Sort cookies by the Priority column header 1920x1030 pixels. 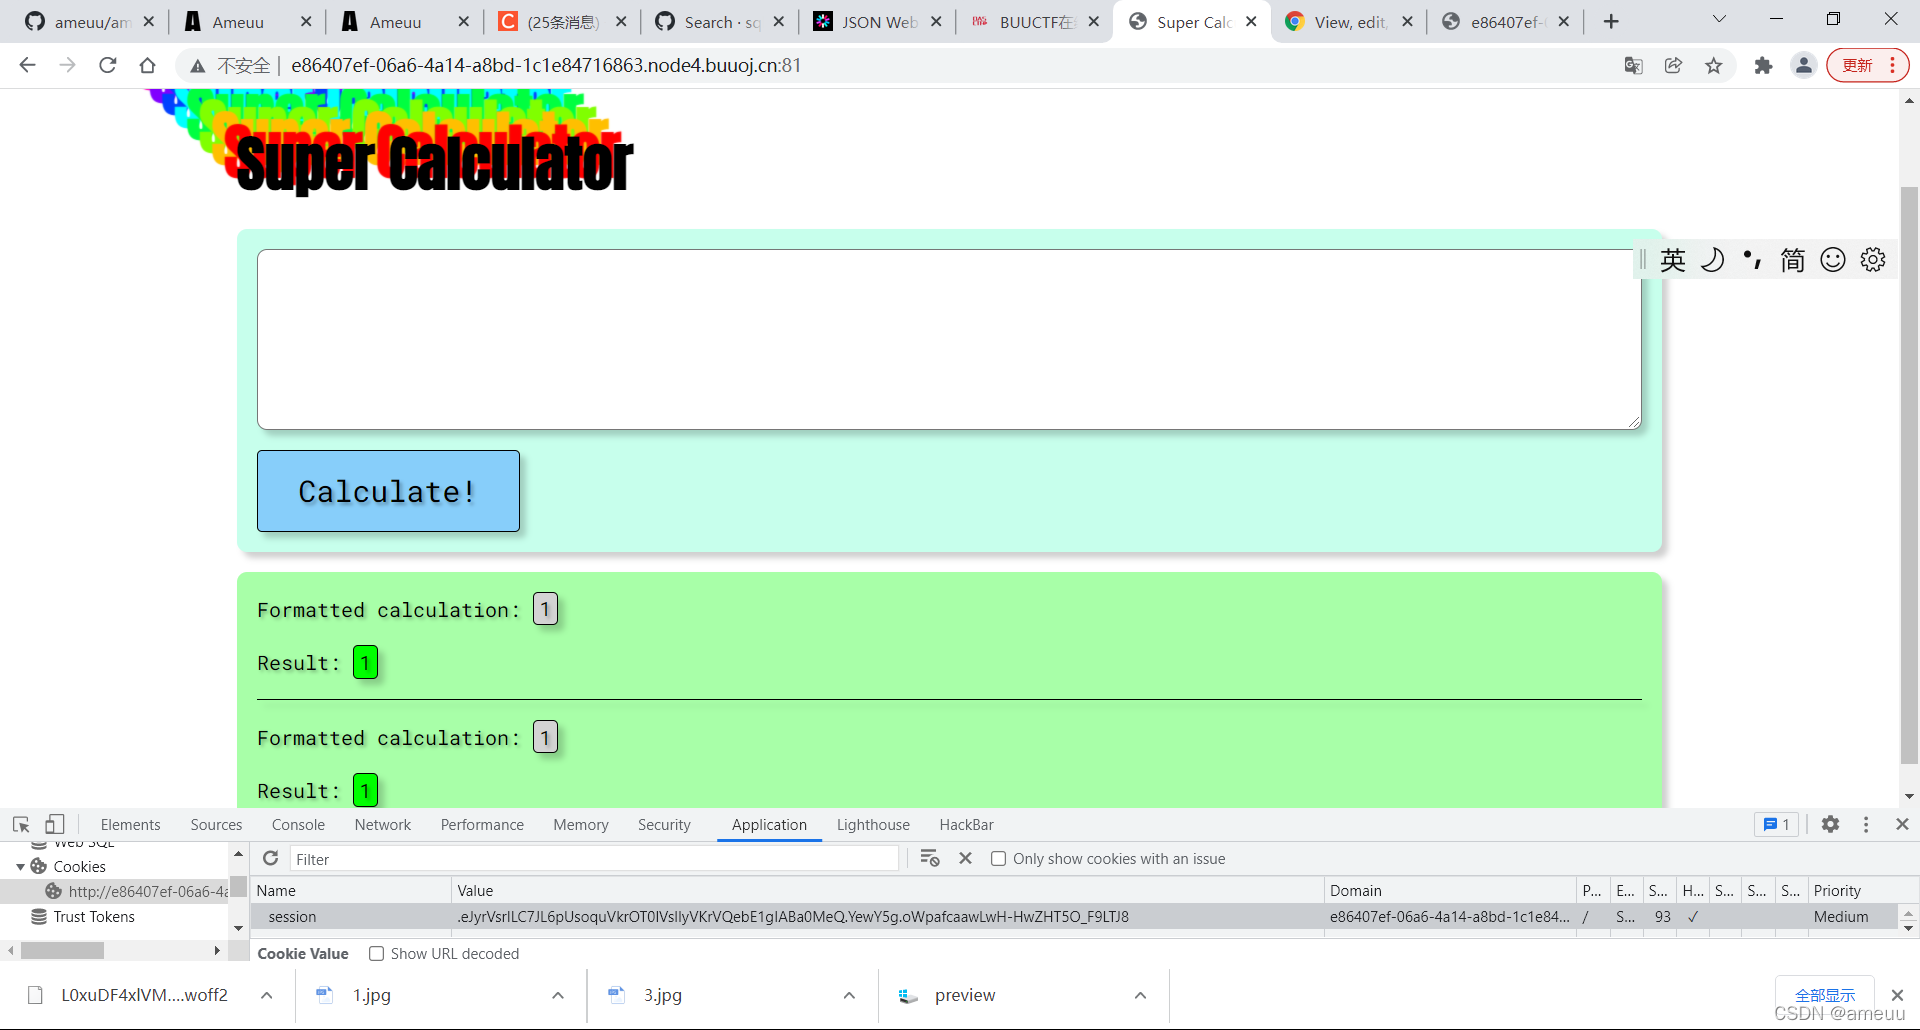click(x=1852, y=890)
